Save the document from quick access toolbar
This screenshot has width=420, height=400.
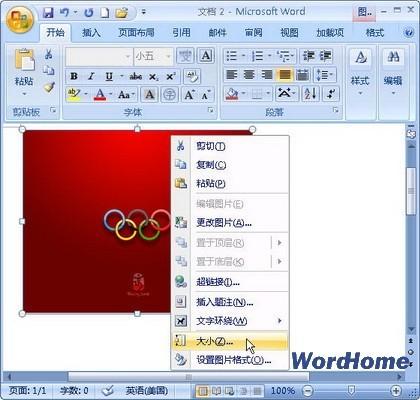(x=48, y=13)
